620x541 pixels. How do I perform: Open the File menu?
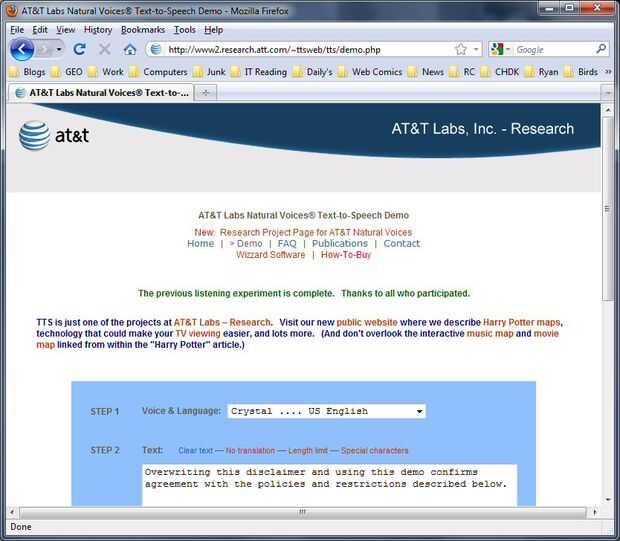[x=17, y=30]
